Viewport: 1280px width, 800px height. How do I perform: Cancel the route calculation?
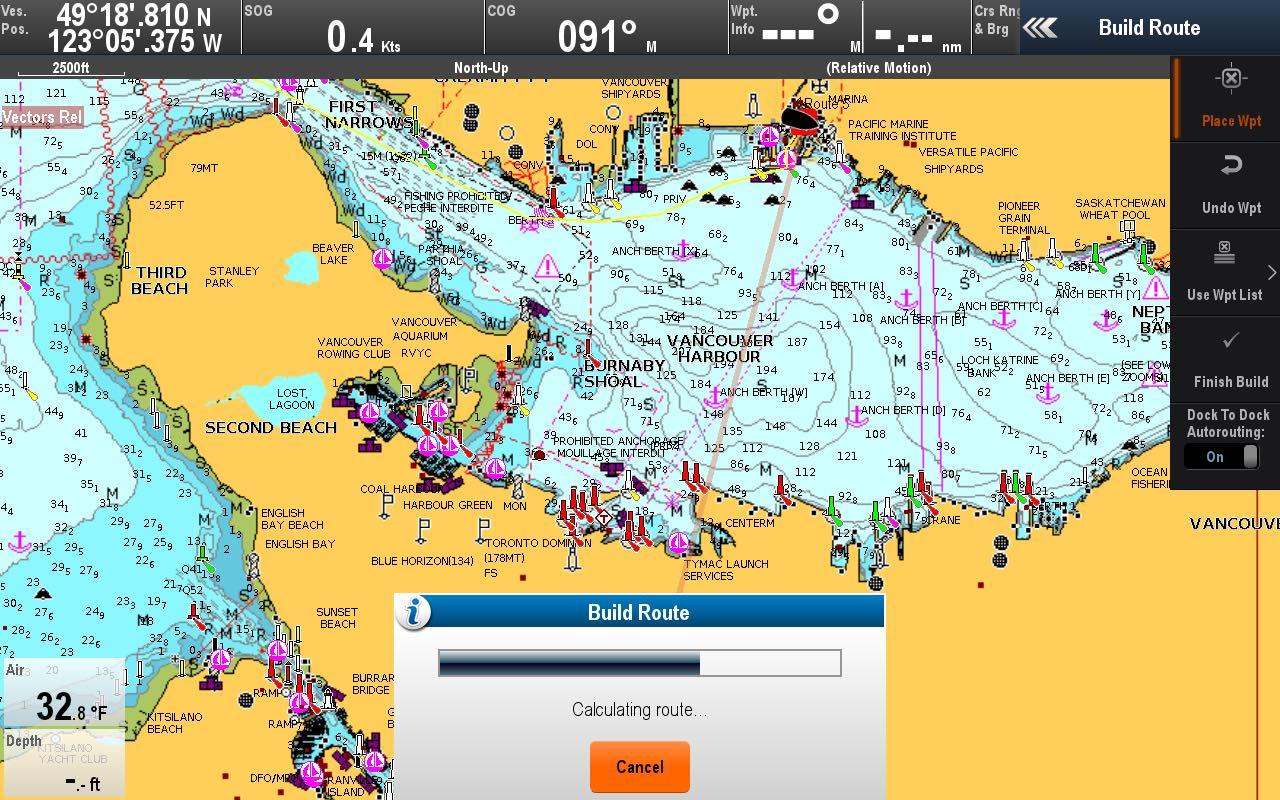tap(639, 767)
